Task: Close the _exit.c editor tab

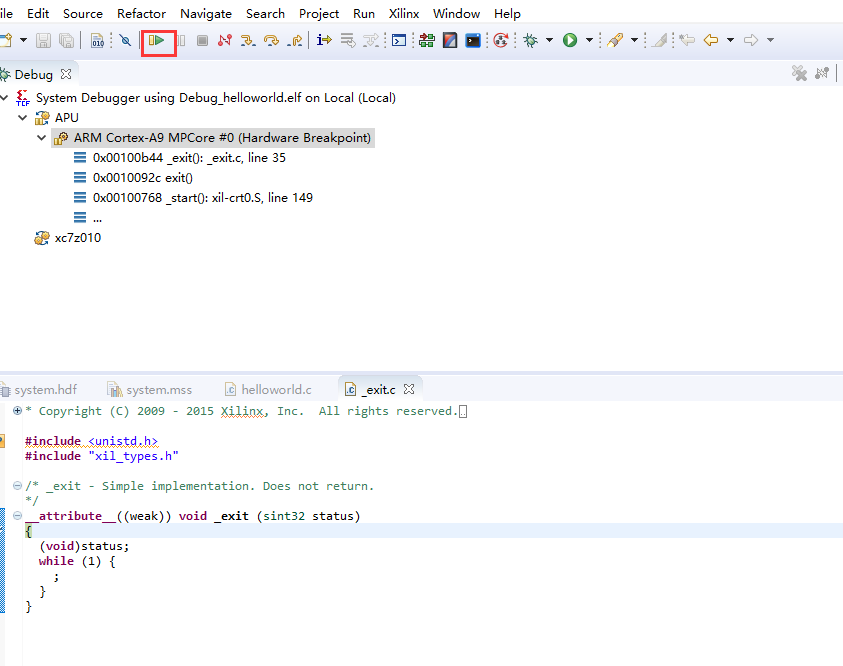Action: click(409, 389)
